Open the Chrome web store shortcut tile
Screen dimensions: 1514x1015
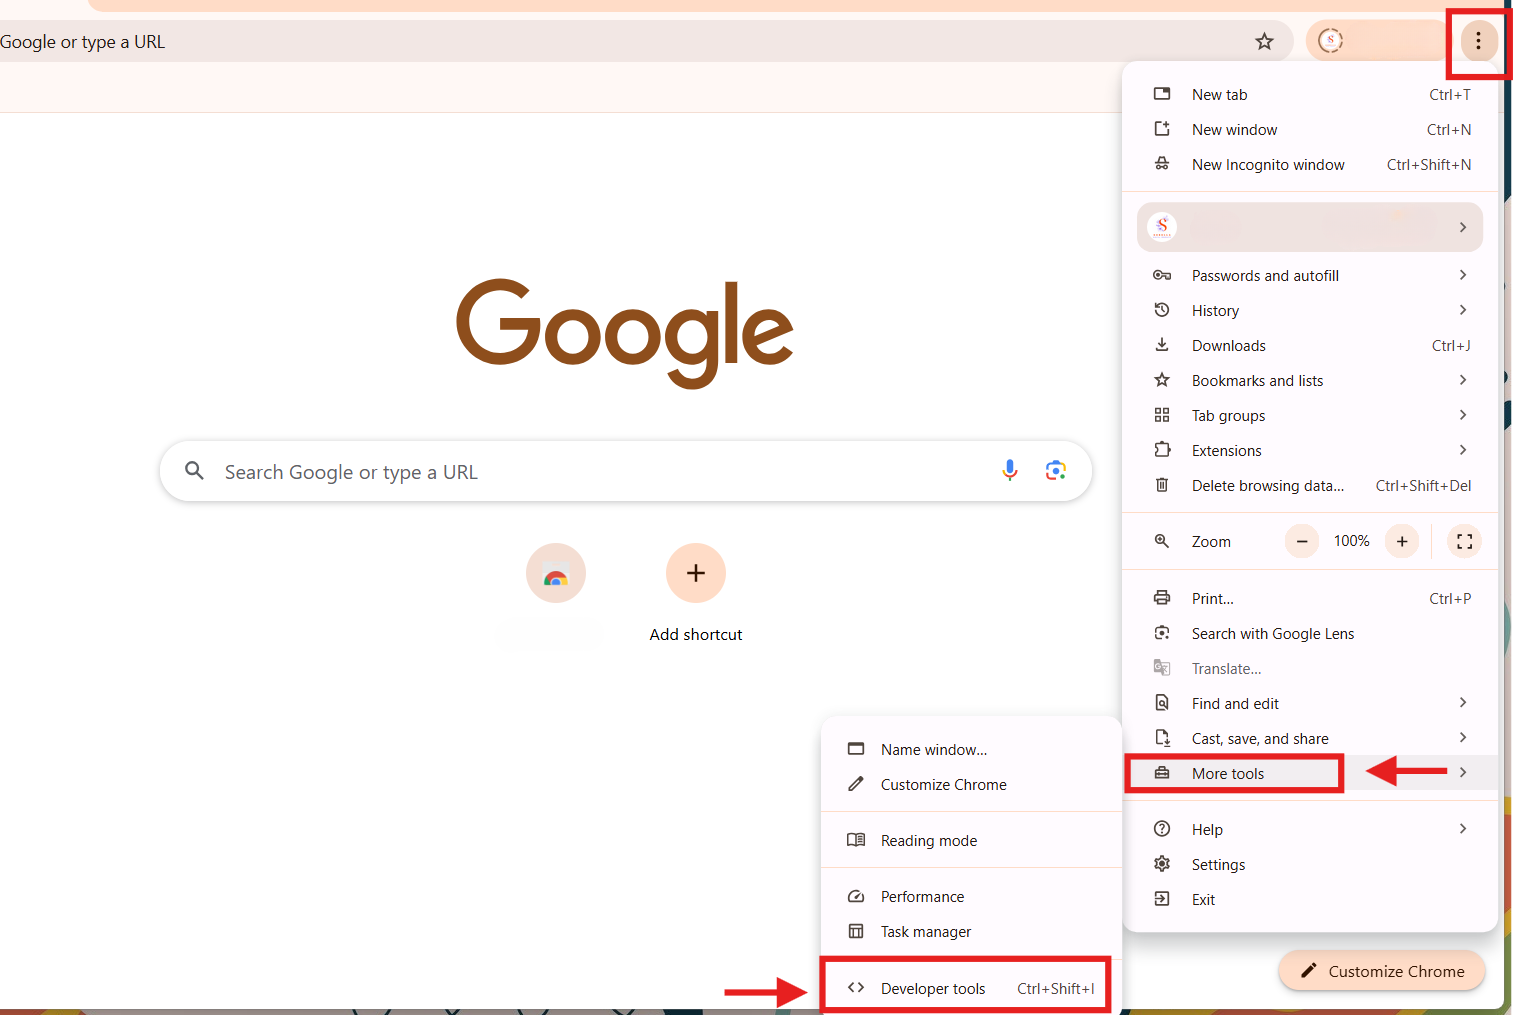[556, 573]
